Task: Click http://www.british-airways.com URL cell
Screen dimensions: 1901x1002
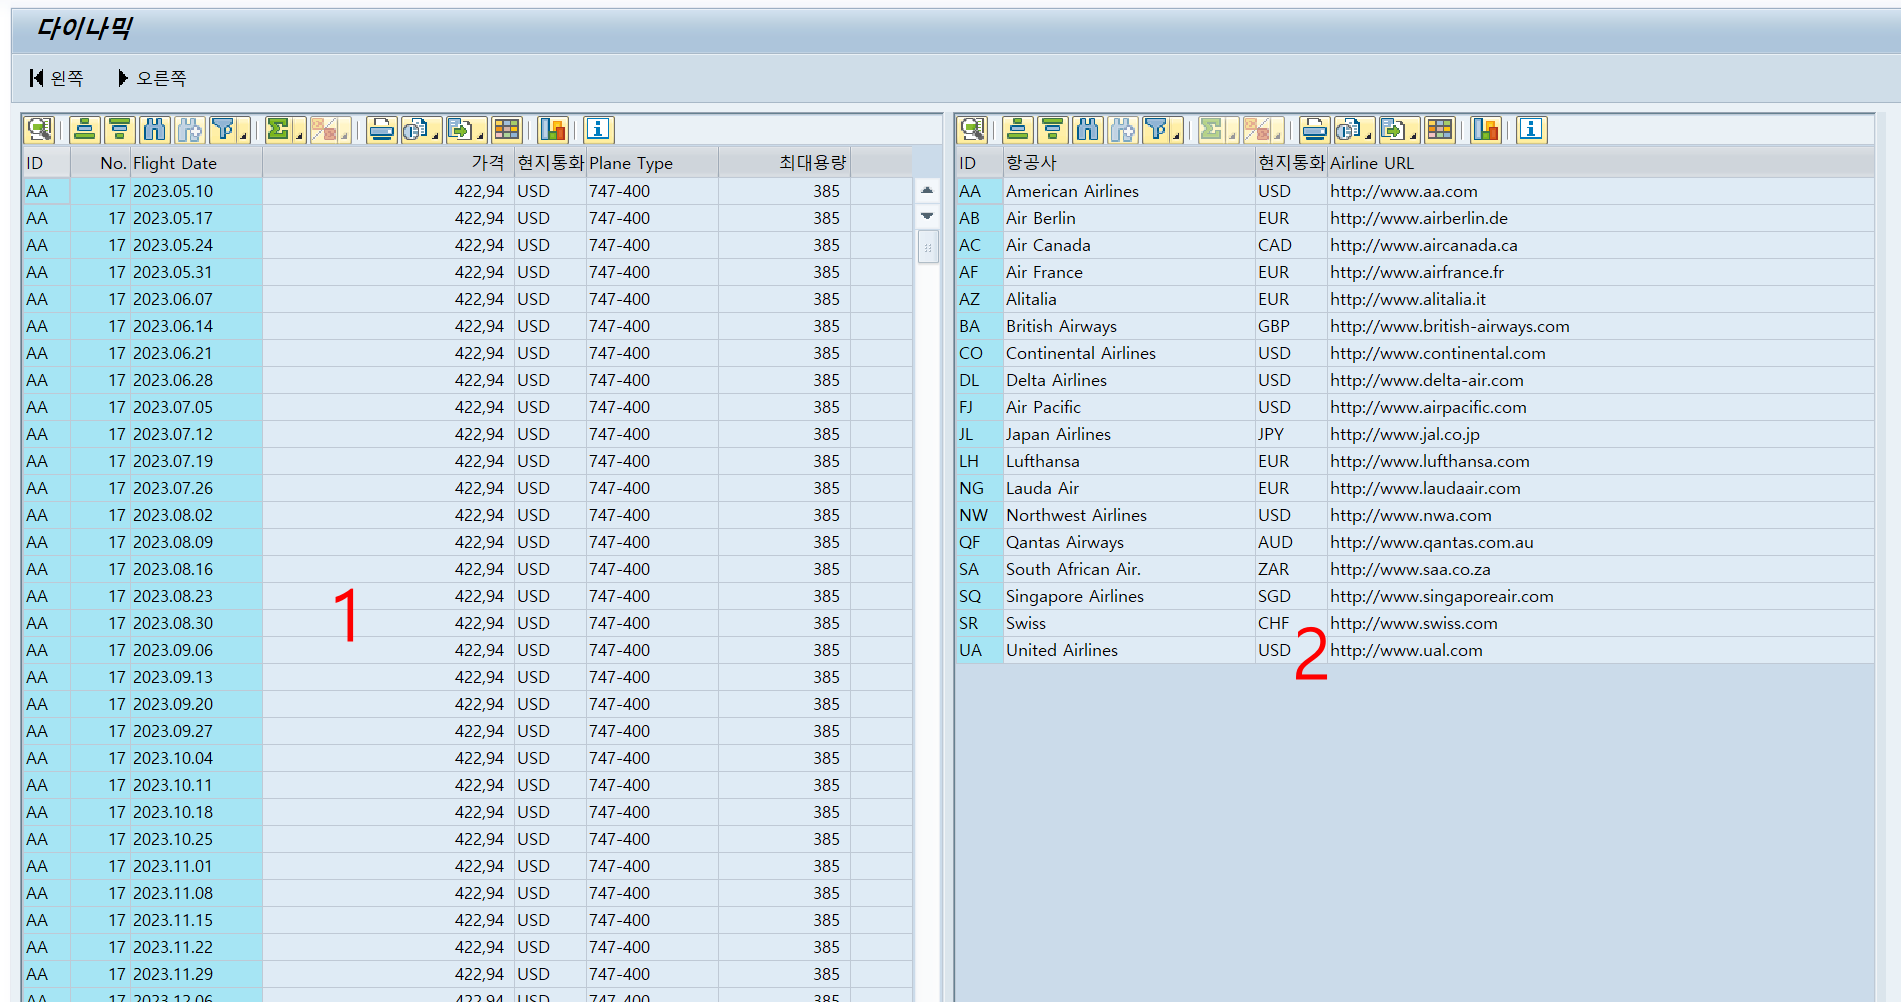Action: click(1601, 326)
